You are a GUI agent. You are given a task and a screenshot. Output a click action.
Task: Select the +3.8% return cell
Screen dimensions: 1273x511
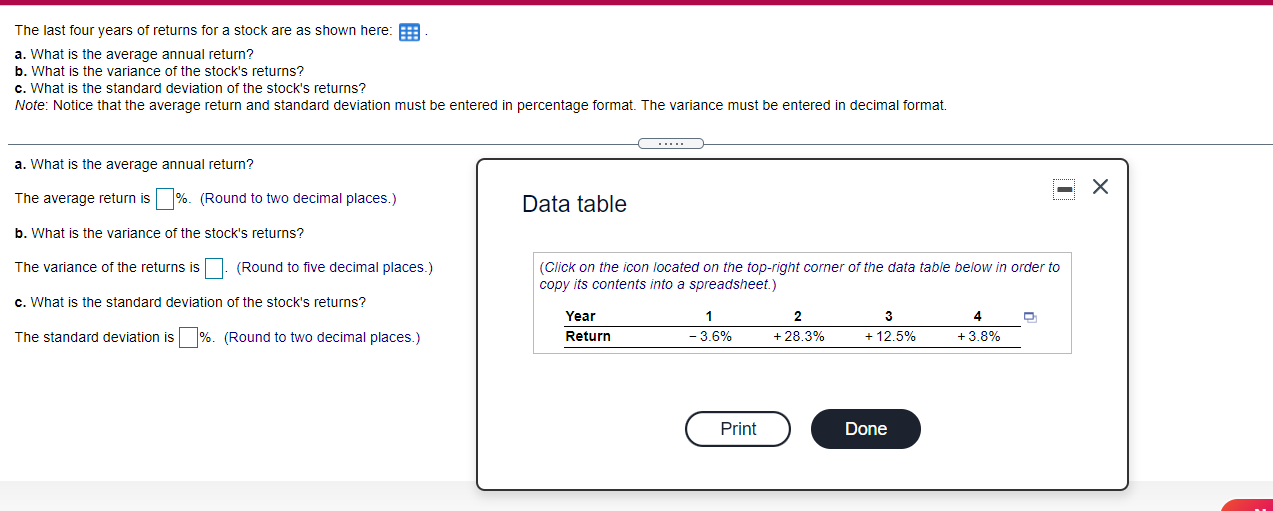[x=978, y=337]
